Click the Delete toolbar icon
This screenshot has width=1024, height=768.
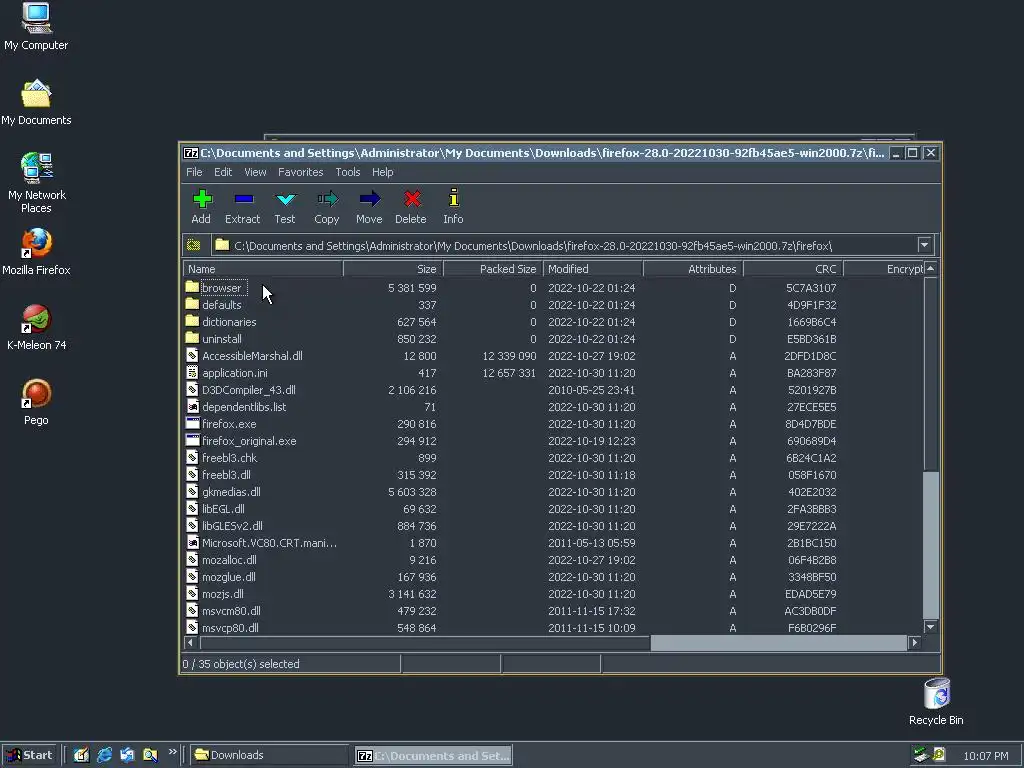coord(411,199)
